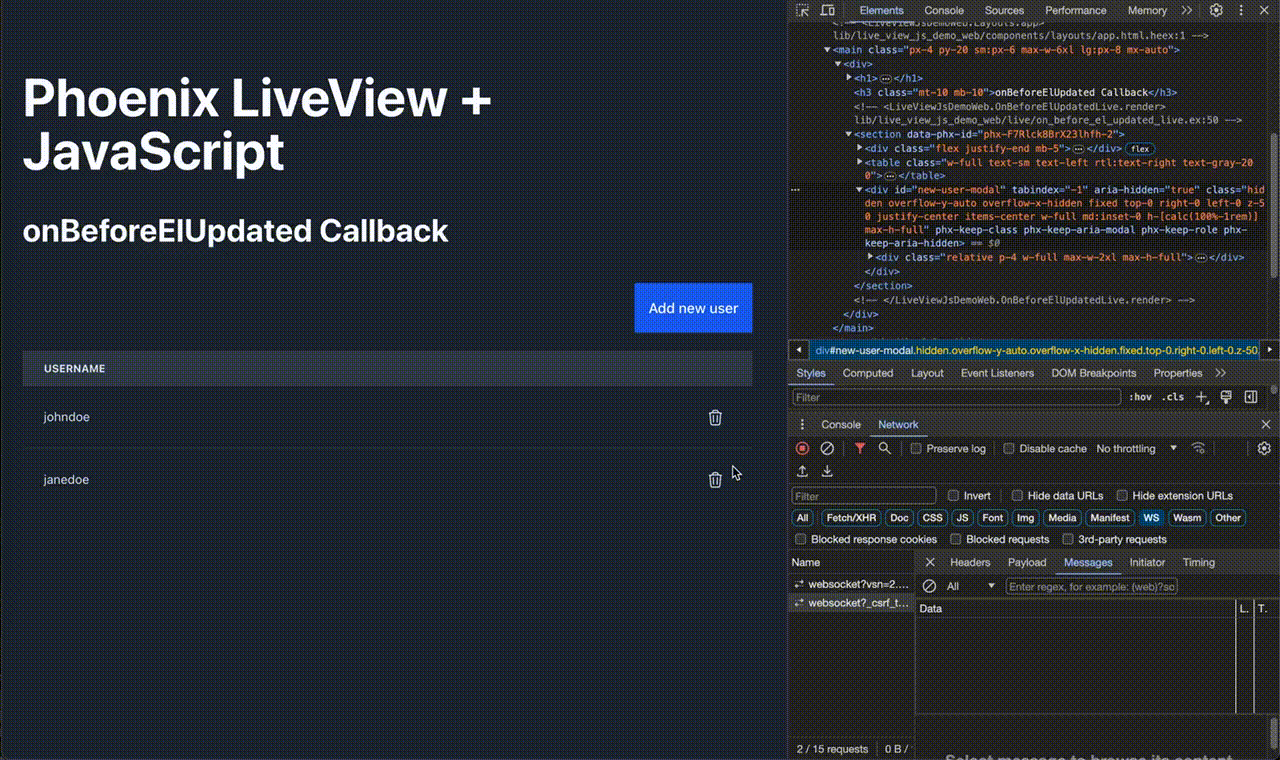
Task: Switch to the Computed styles tab
Action: tap(867, 373)
